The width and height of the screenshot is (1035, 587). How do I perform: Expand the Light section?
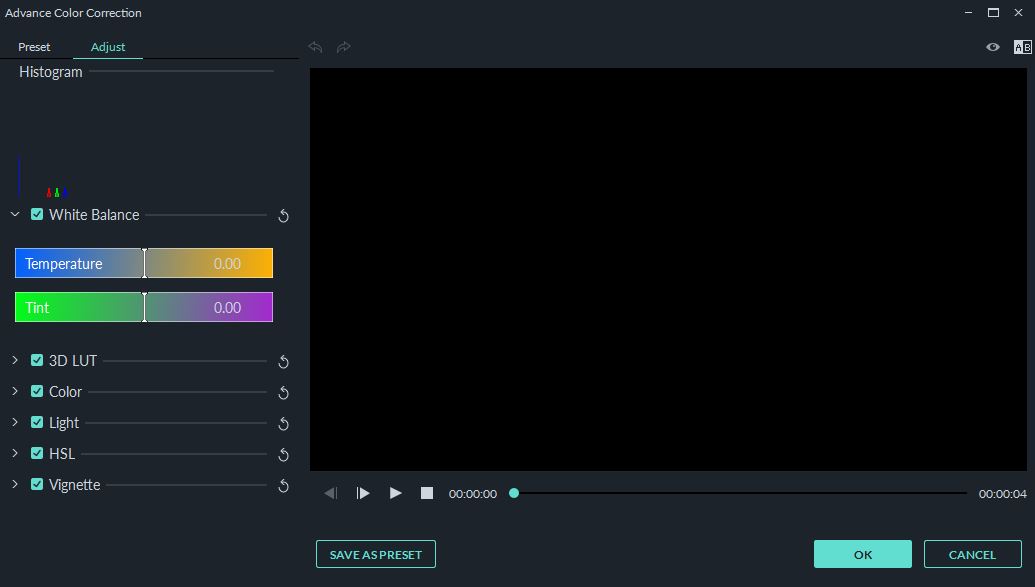click(x=15, y=422)
